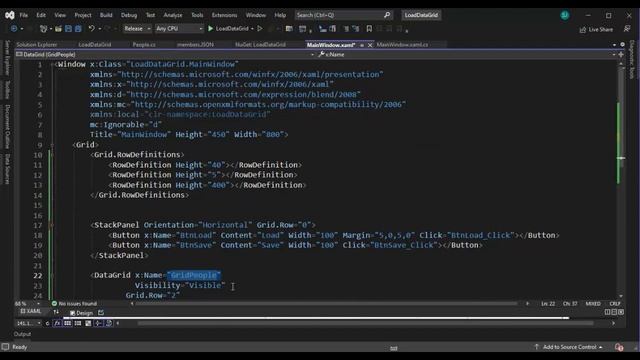Click the Open File folder icon
Viewport: 640px width, 360px height.
tap(58, 29)
